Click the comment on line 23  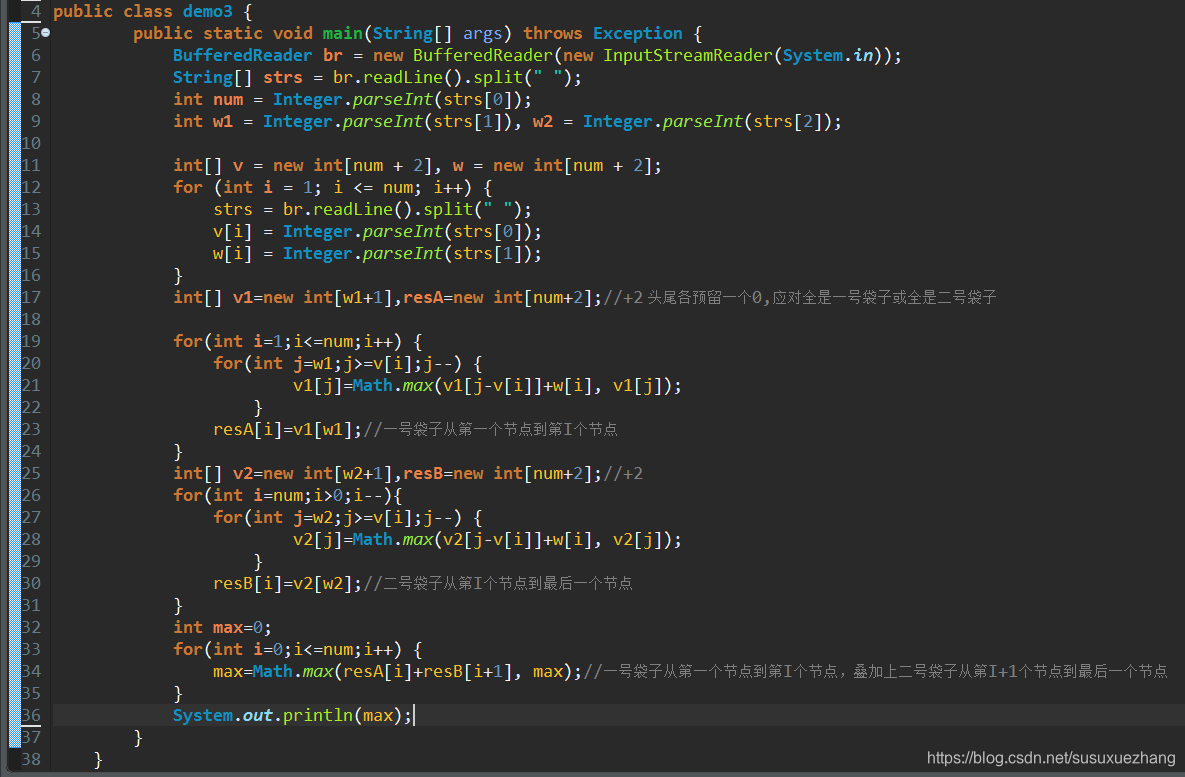point(490,429)
